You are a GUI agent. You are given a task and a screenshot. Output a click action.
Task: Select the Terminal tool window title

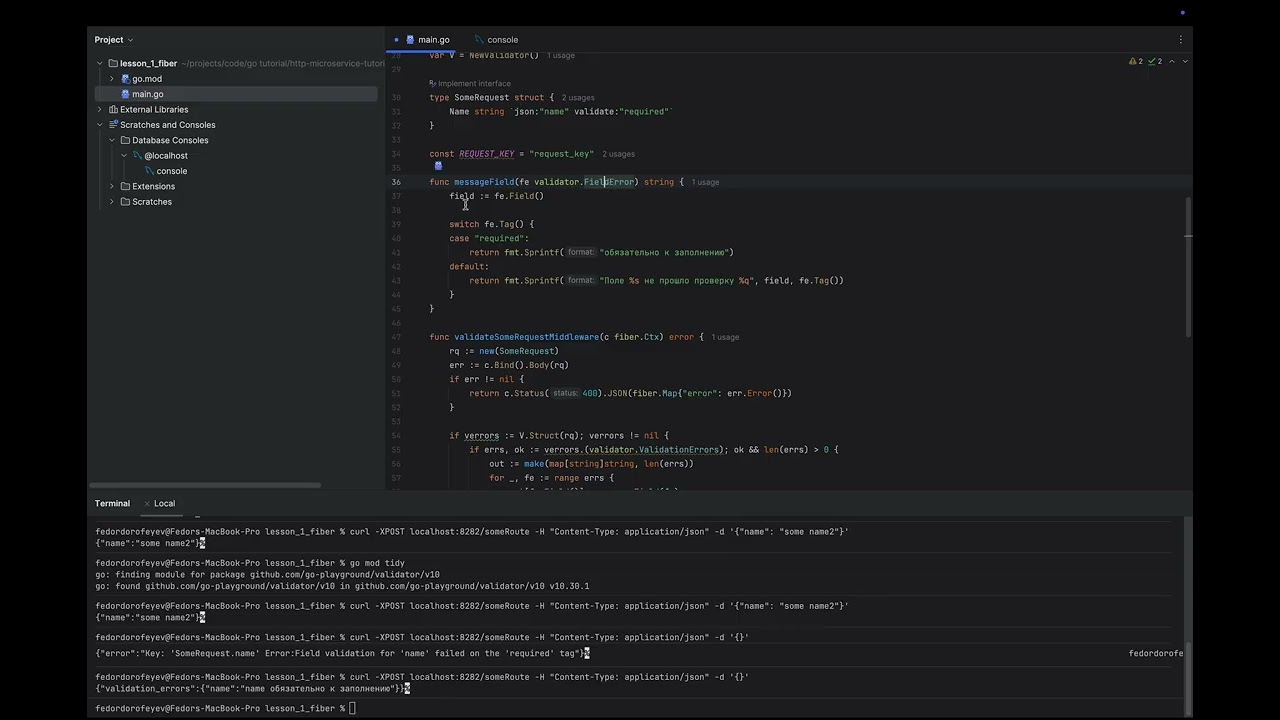(112, 504)
